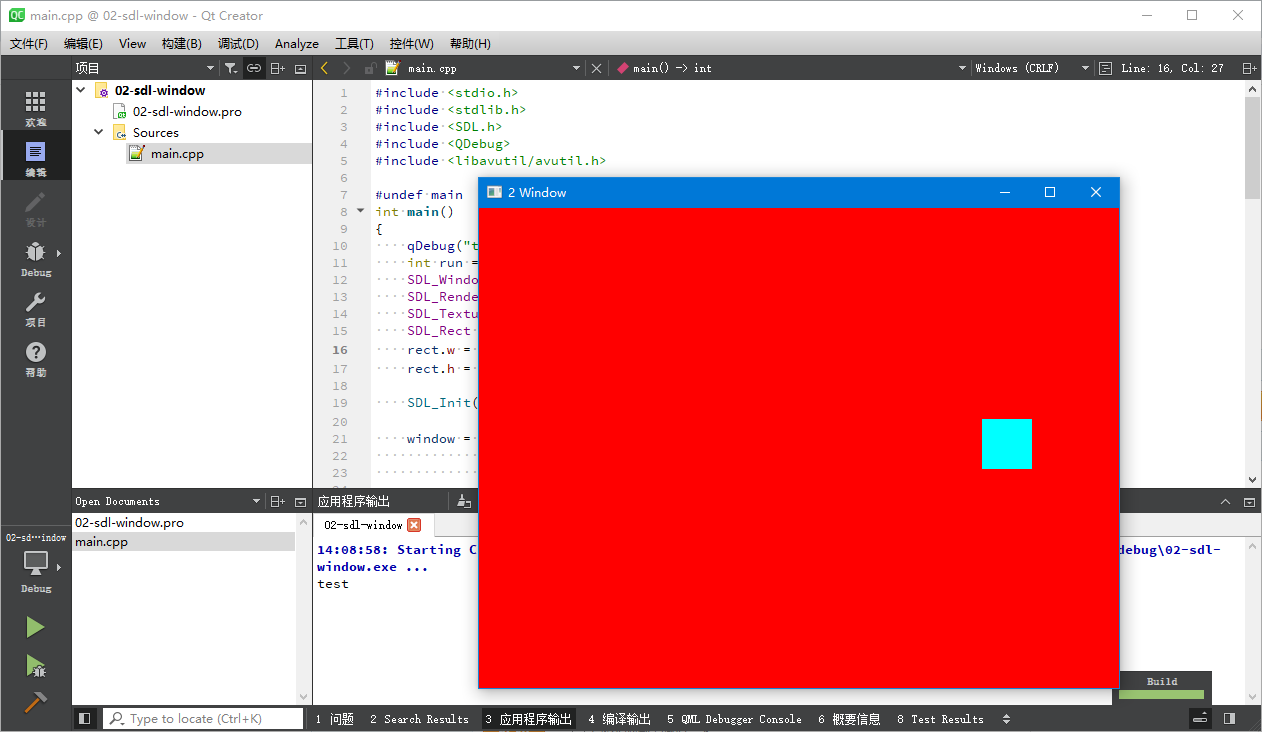Close the Open Documents panel

300,501
